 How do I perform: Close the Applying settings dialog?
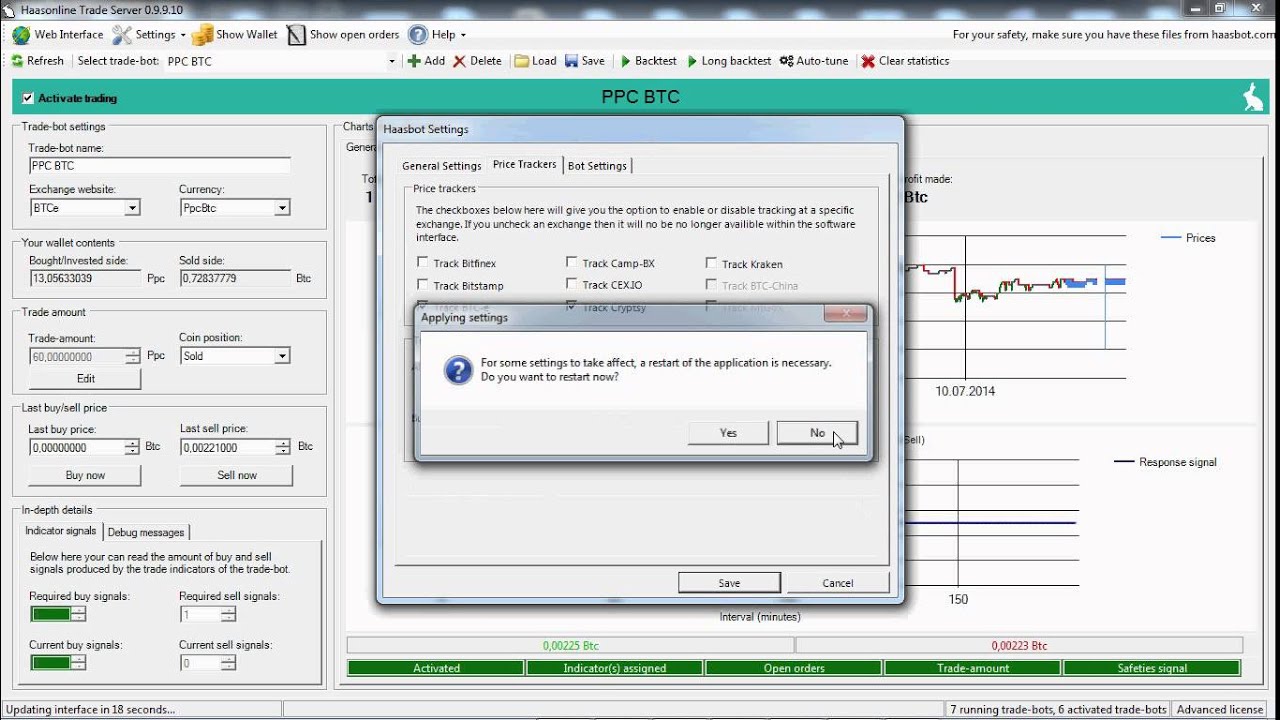pyautogui.click(x=845, y=315)
